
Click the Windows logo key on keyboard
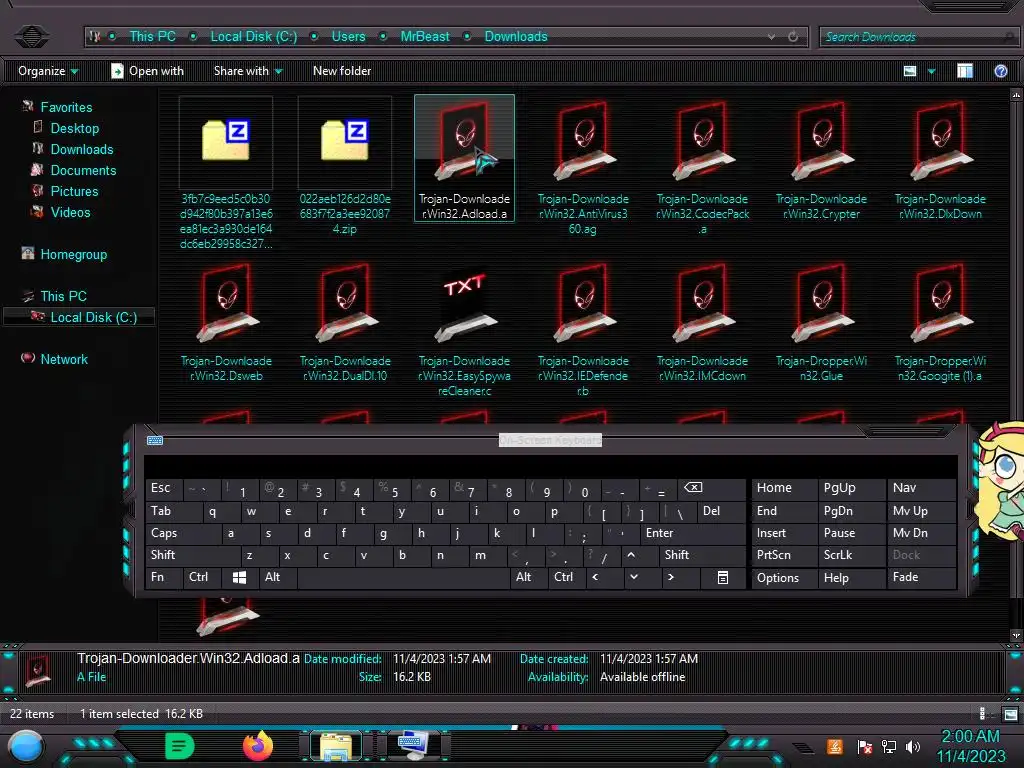pos(240,577)
